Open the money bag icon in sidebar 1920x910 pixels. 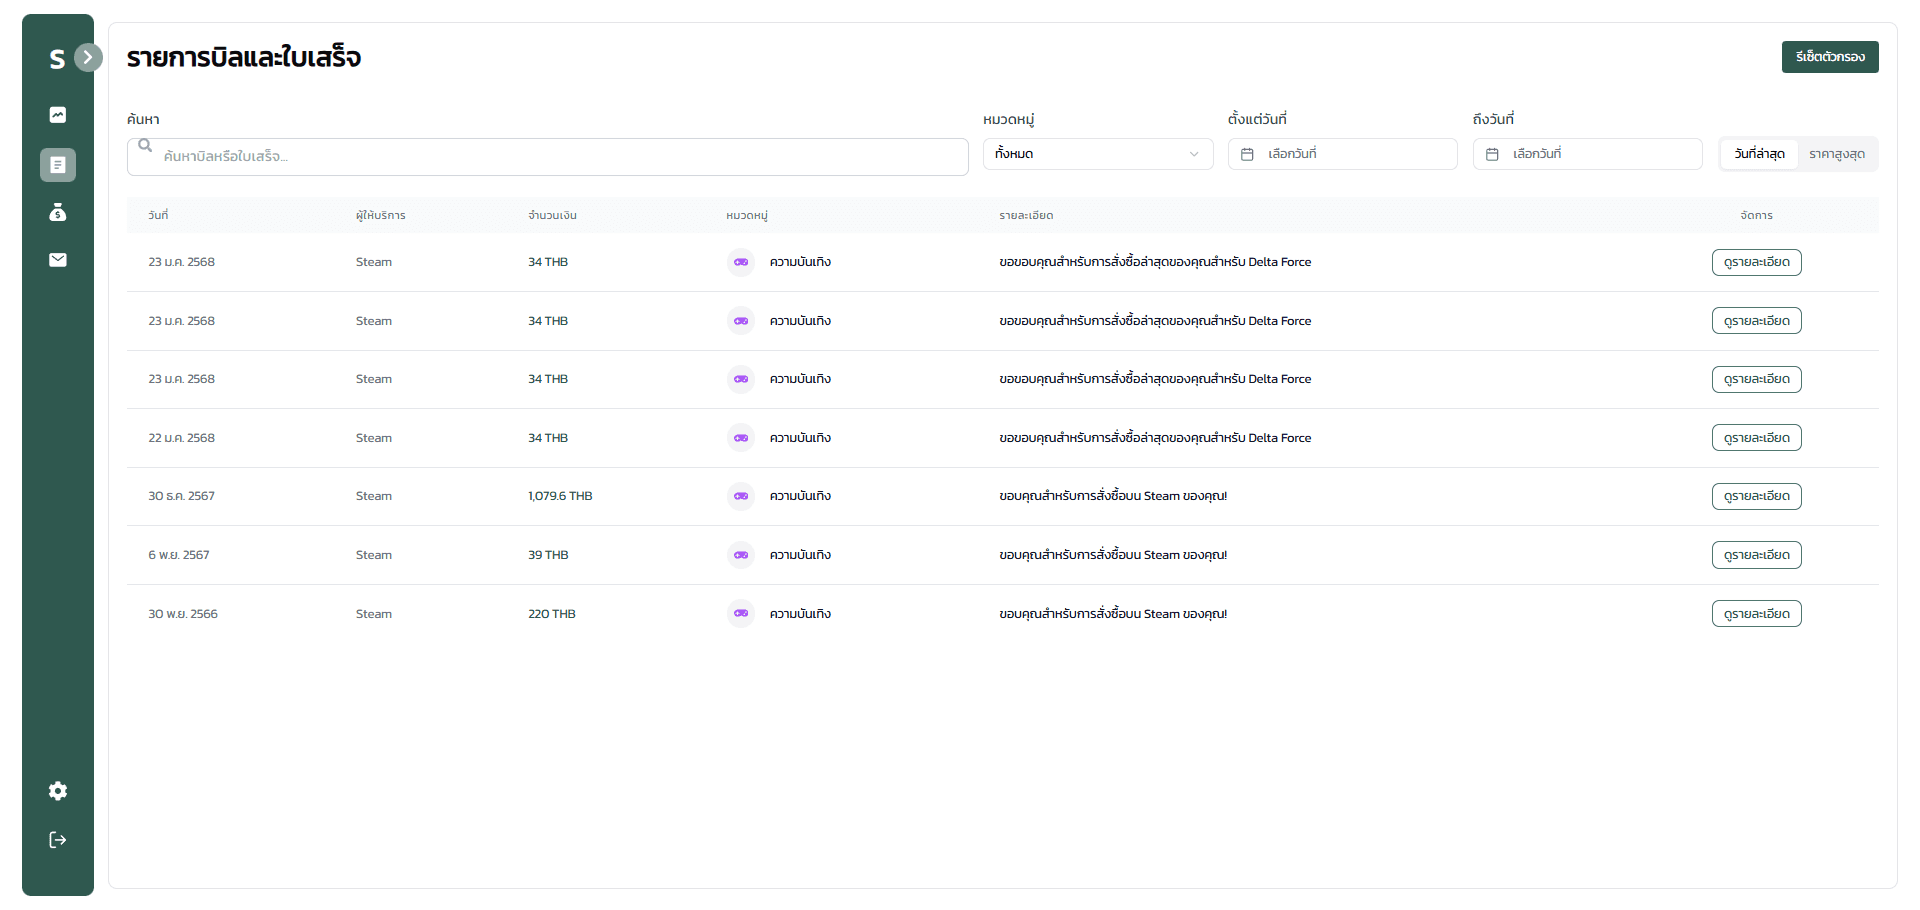(58, 212)
